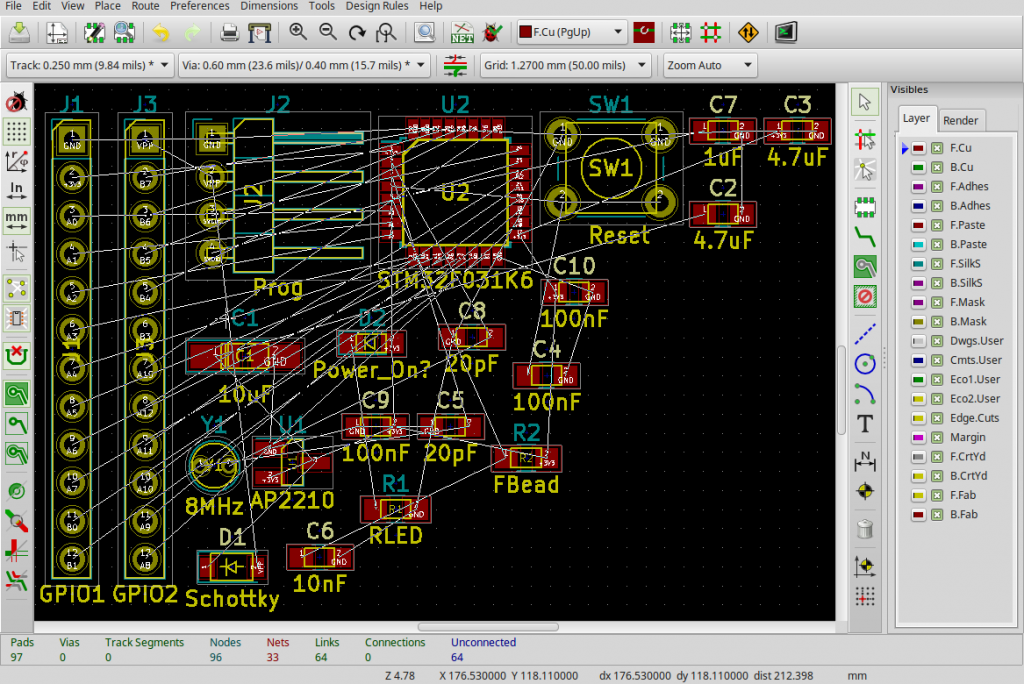Click the Plot icon
Viewport: 1024px width, 684px height.
(259, 32)
